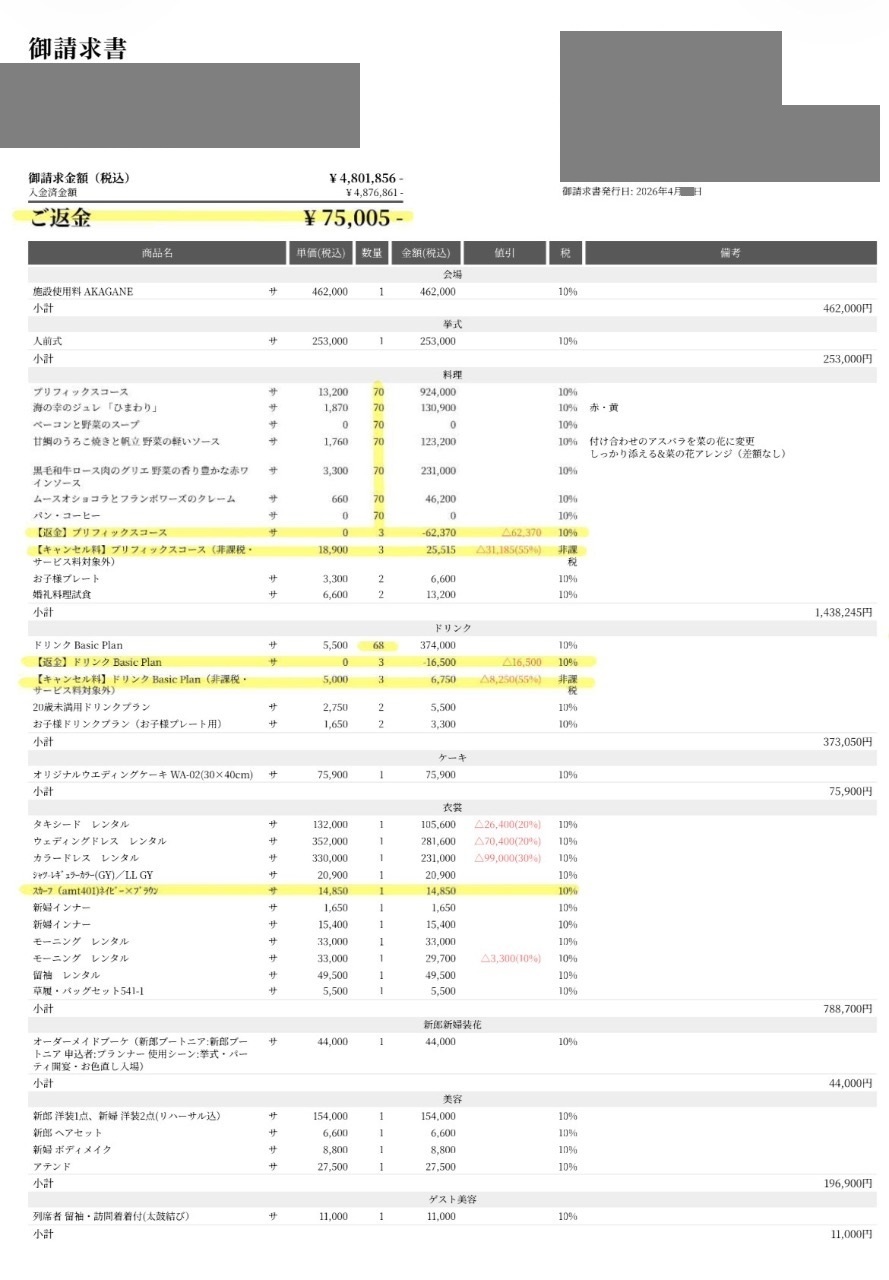Click the 御請求金額 total ¥4,801,856
This screenshot has height=1280, width=889.
365,178
